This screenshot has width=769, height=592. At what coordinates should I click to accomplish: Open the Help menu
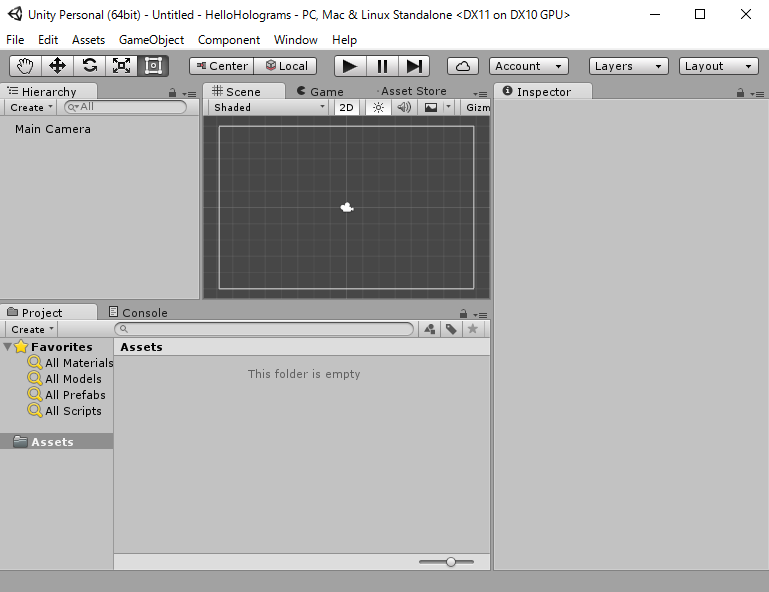pos(344,40)
